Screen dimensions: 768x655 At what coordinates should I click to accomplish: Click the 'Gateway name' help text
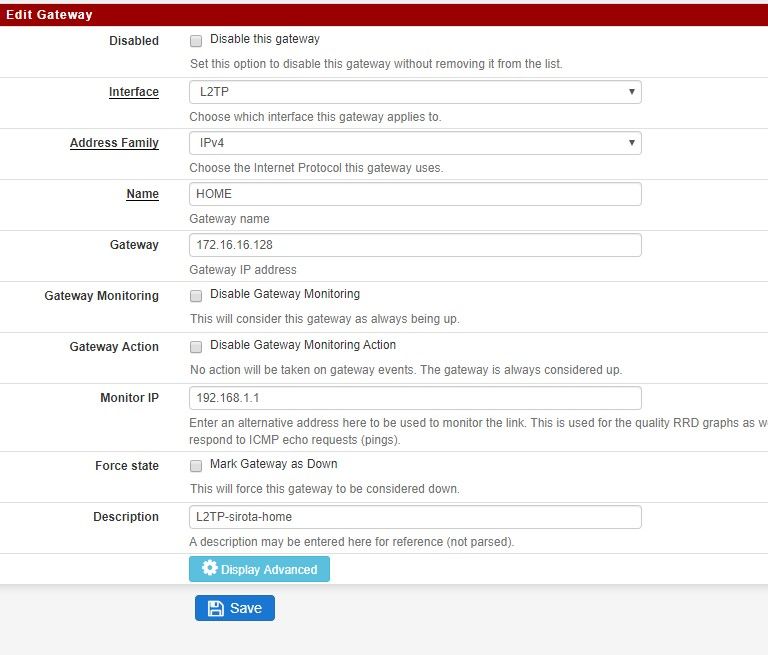click(229, 218)
